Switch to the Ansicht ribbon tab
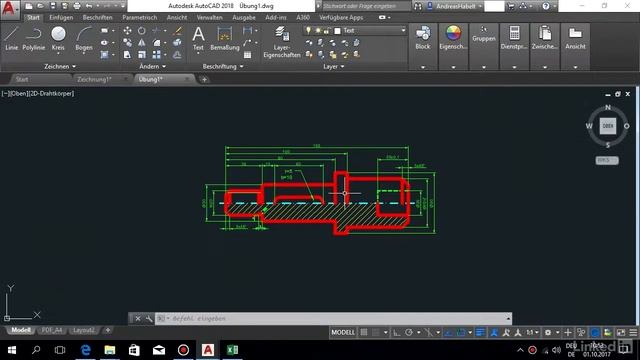This screenshot has width=640, height=360. point(177,18)
